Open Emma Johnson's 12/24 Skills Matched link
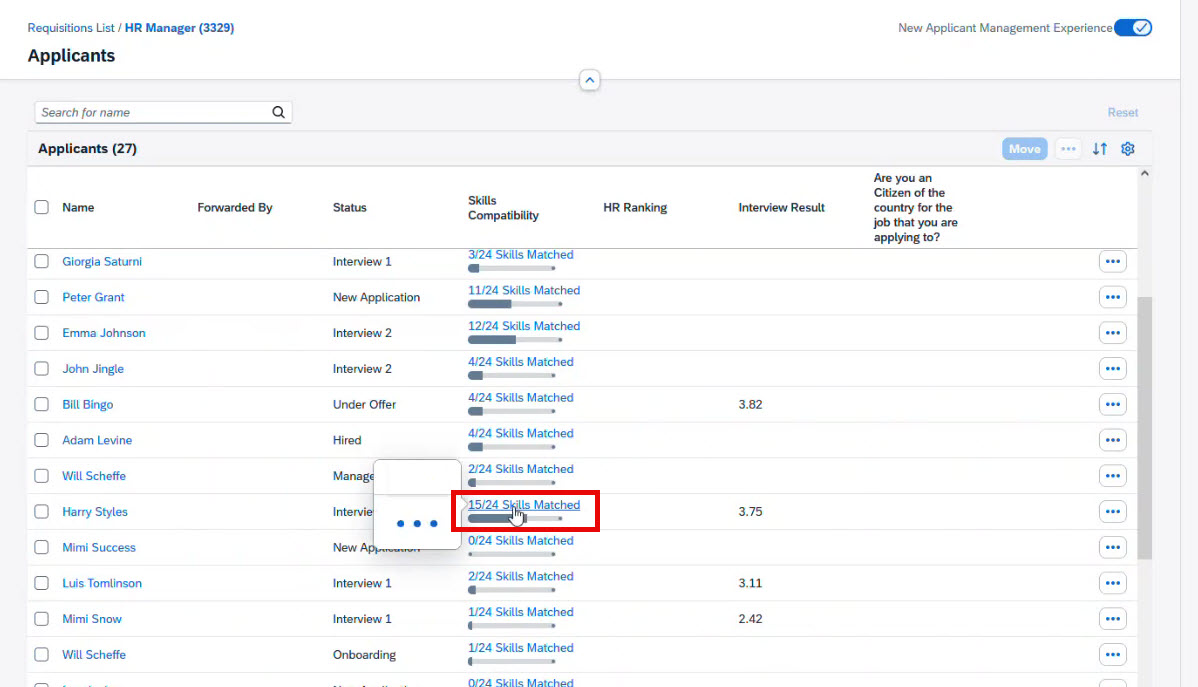The width and height of the screenshot is (1198, 687). (x=523, y=326)
